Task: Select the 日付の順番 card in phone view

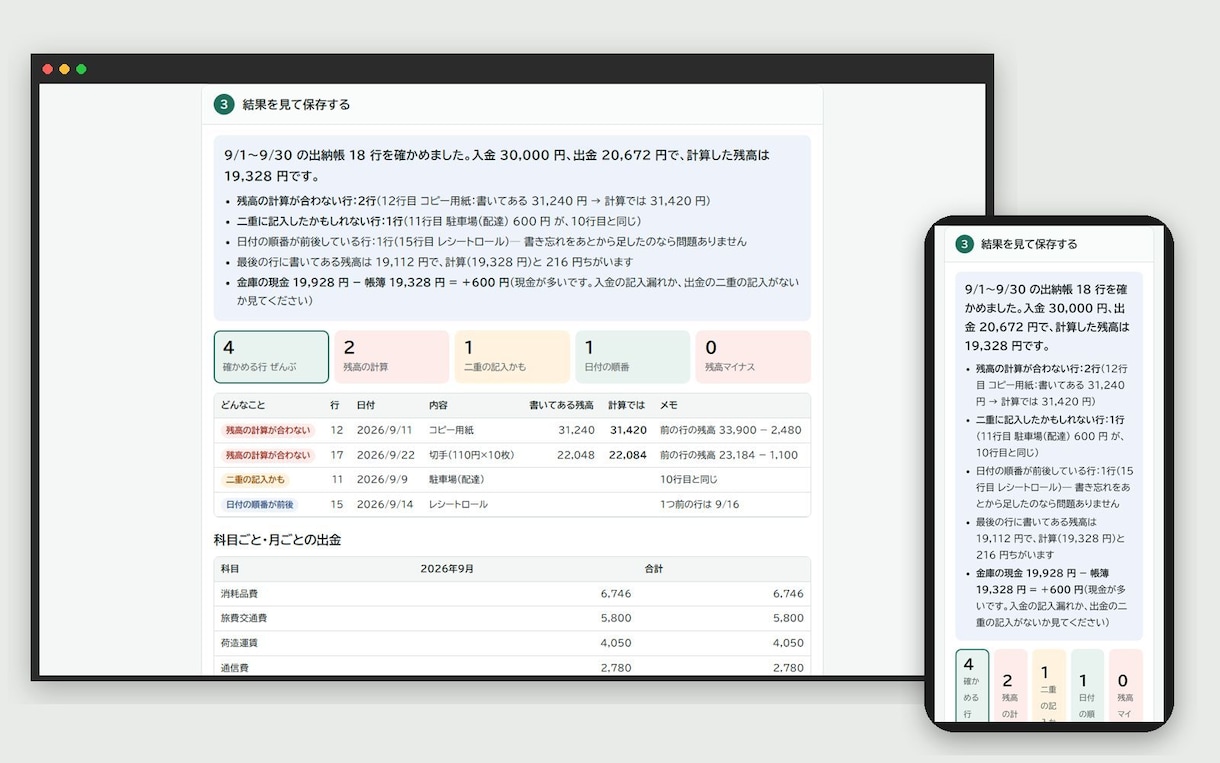Action: pos(1087,686)
